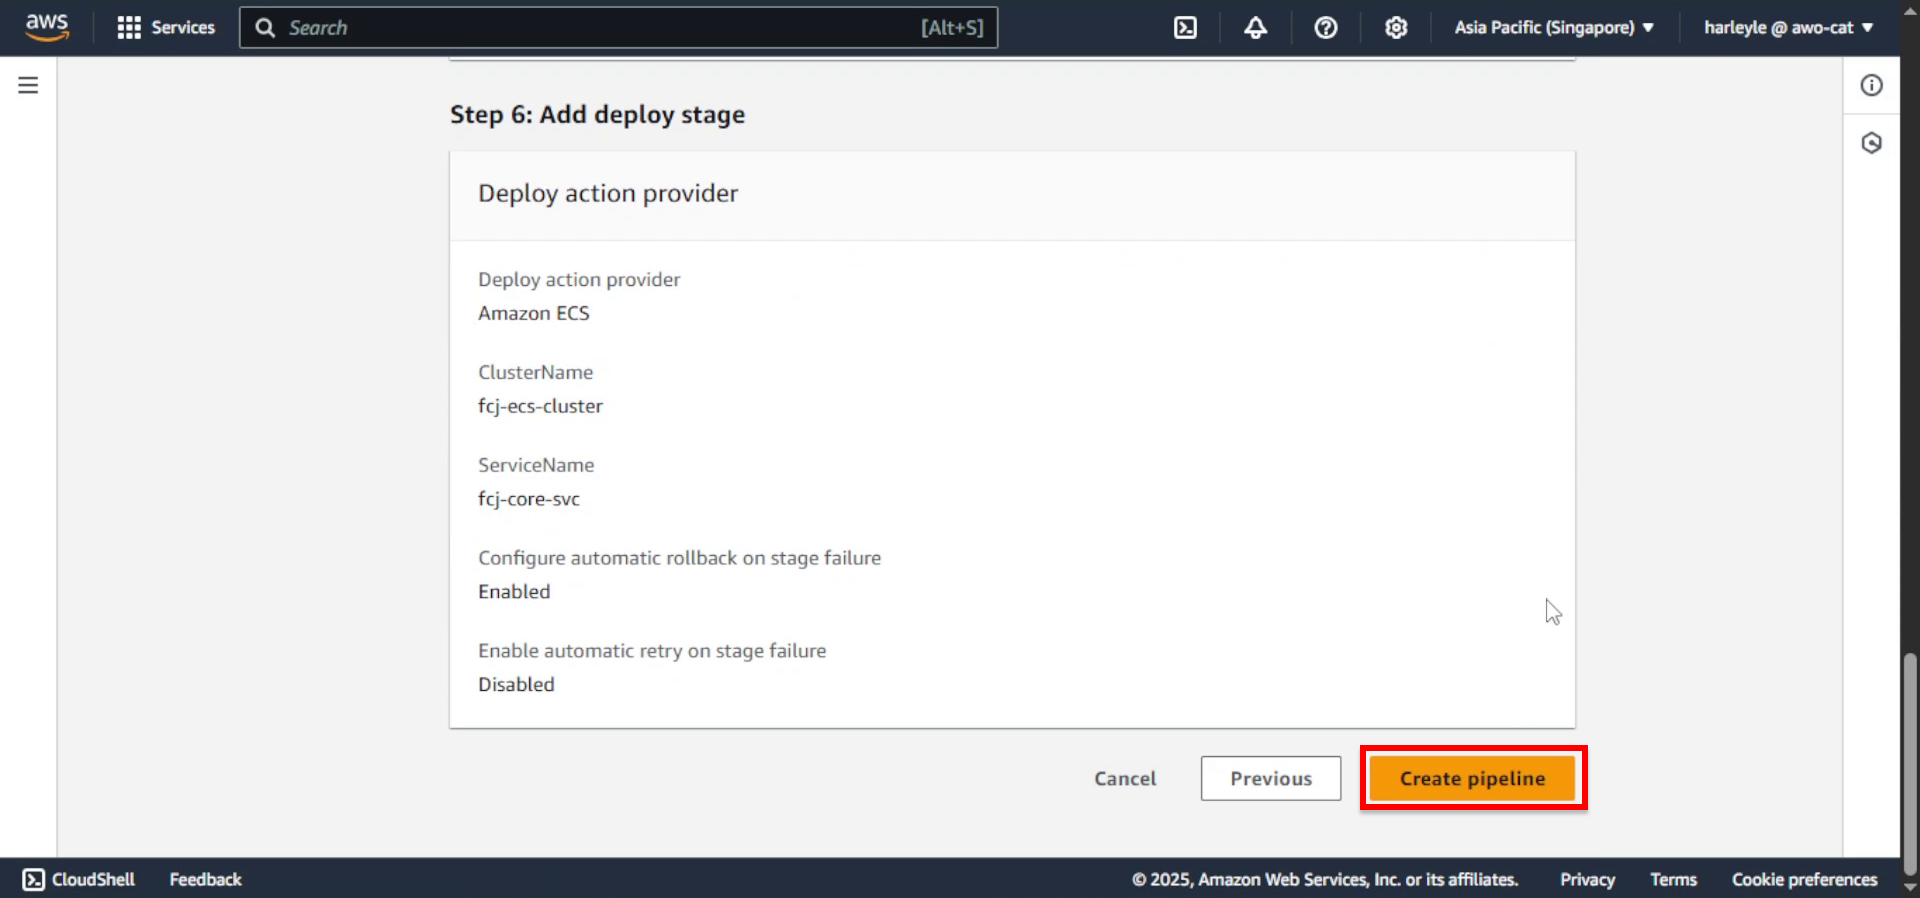Select the retry 'Disabled' value
The width and height of the screenshot is (1920, 898).
(516, 684)
